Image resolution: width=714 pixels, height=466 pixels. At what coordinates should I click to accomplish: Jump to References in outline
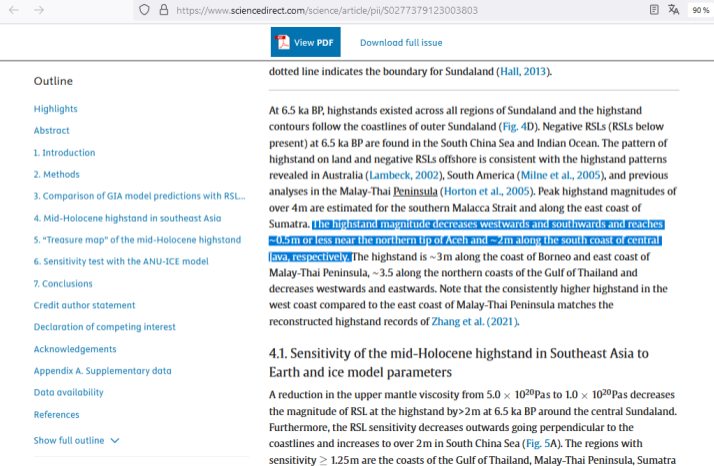pos(56,415)
